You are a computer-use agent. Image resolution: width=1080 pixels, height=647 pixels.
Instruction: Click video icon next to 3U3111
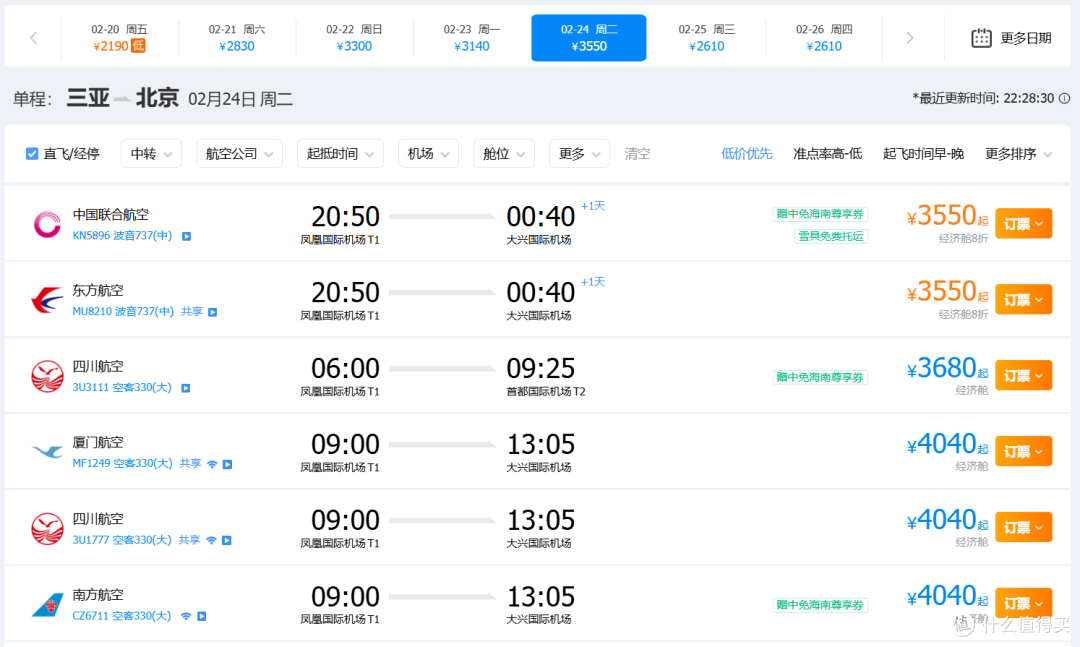tap(185, 388)
